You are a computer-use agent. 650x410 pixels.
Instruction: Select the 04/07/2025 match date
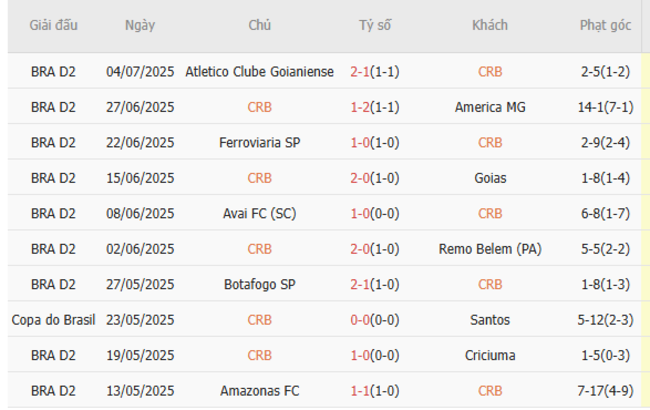pos(140,72)
